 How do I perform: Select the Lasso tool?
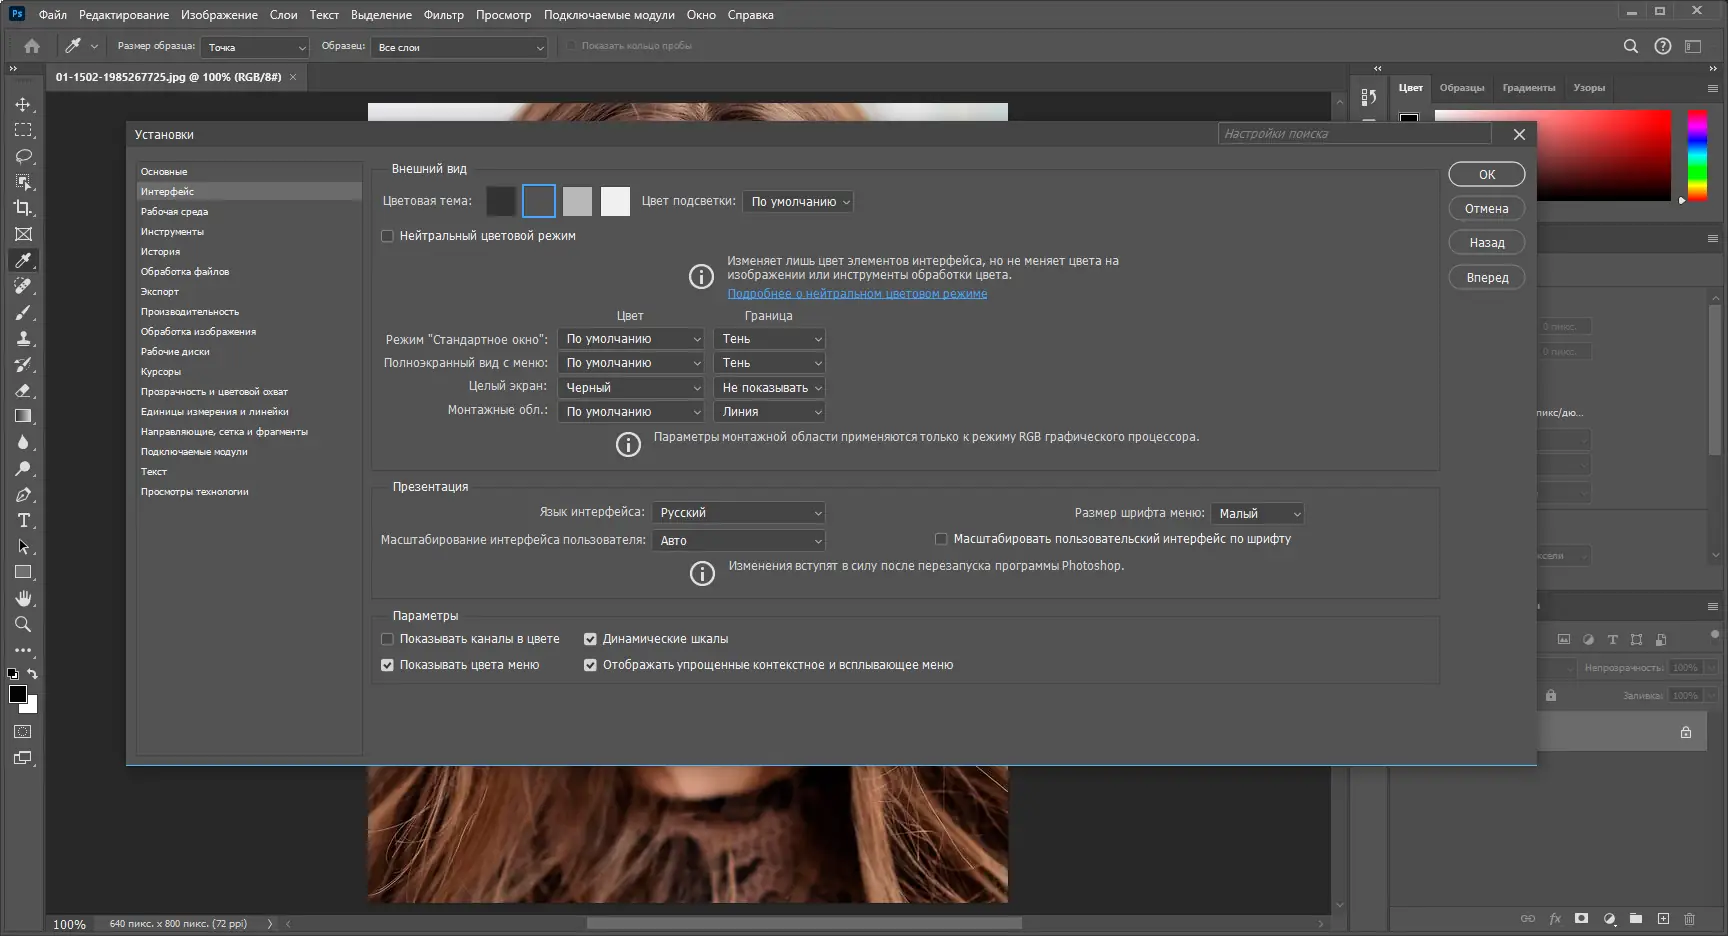[23, 157]
